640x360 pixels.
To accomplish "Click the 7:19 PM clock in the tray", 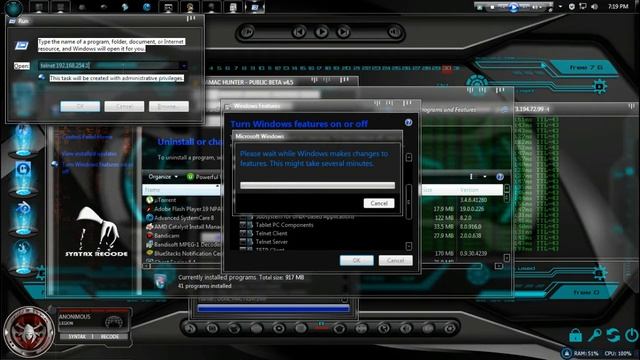I will (x=618, y=7).
